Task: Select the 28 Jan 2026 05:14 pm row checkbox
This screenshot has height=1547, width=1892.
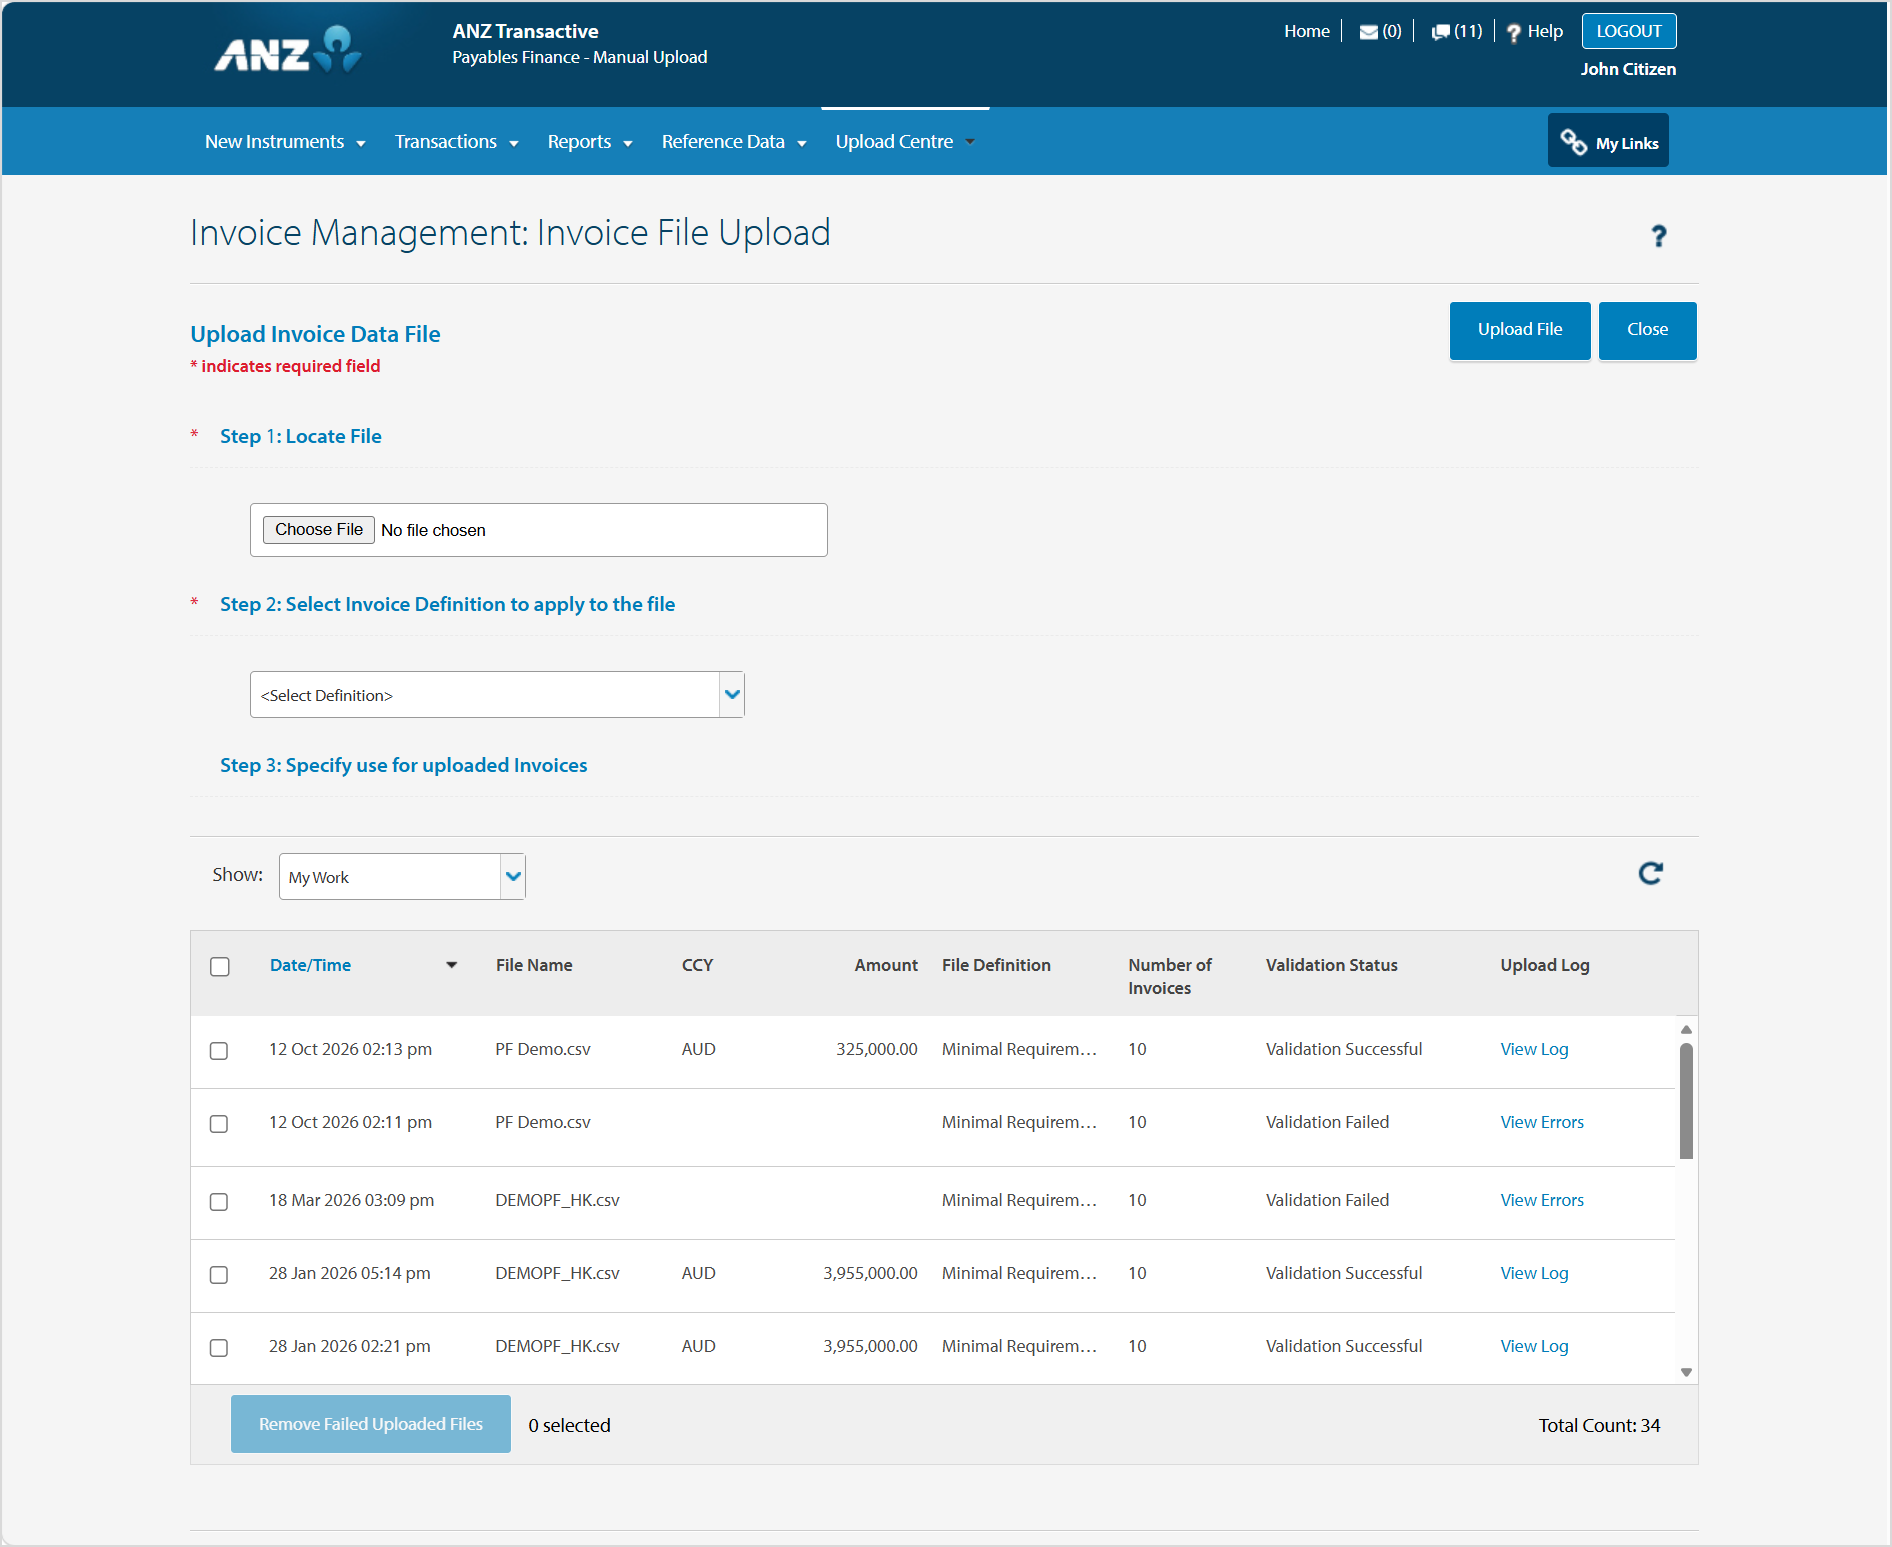Action: pyautogui.click(x=219, y=1275)
